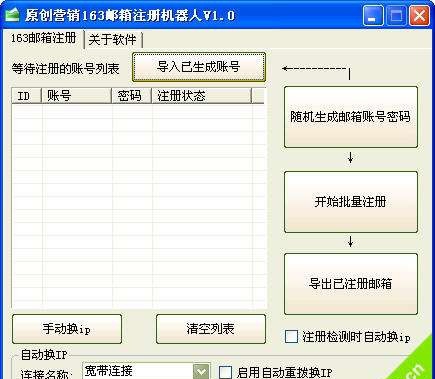Start batch registration with 开始批量注册
Image resolution: width=435 pixels, height=379 pixels.
point(351,202)
